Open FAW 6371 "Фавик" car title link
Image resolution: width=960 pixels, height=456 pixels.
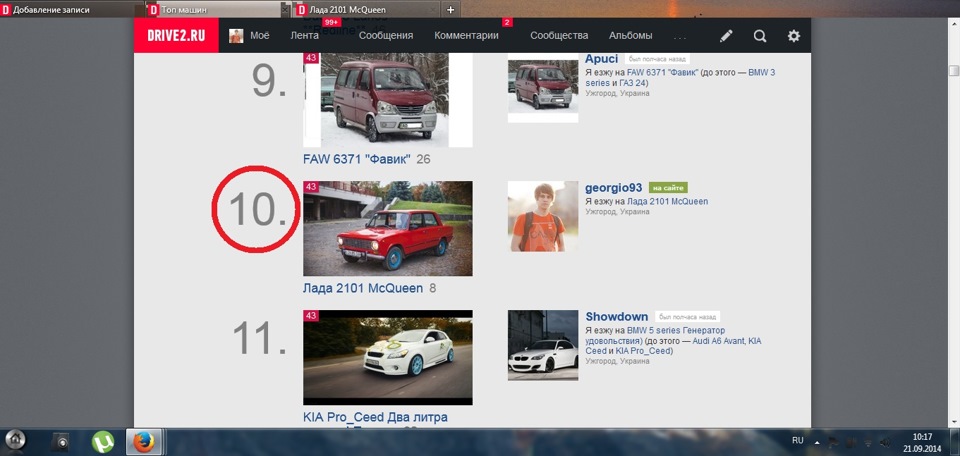[x=357, y=160]
